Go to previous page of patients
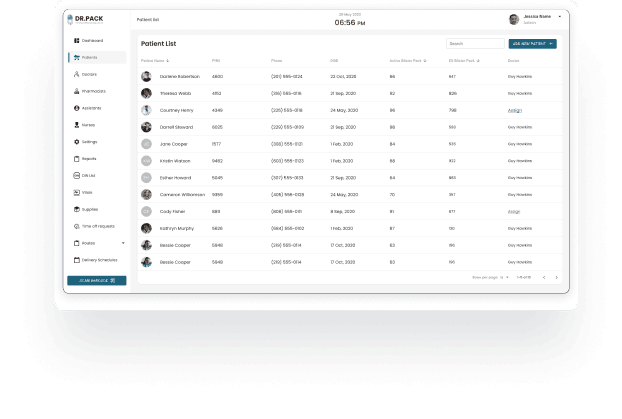 [x=544, y=277]
